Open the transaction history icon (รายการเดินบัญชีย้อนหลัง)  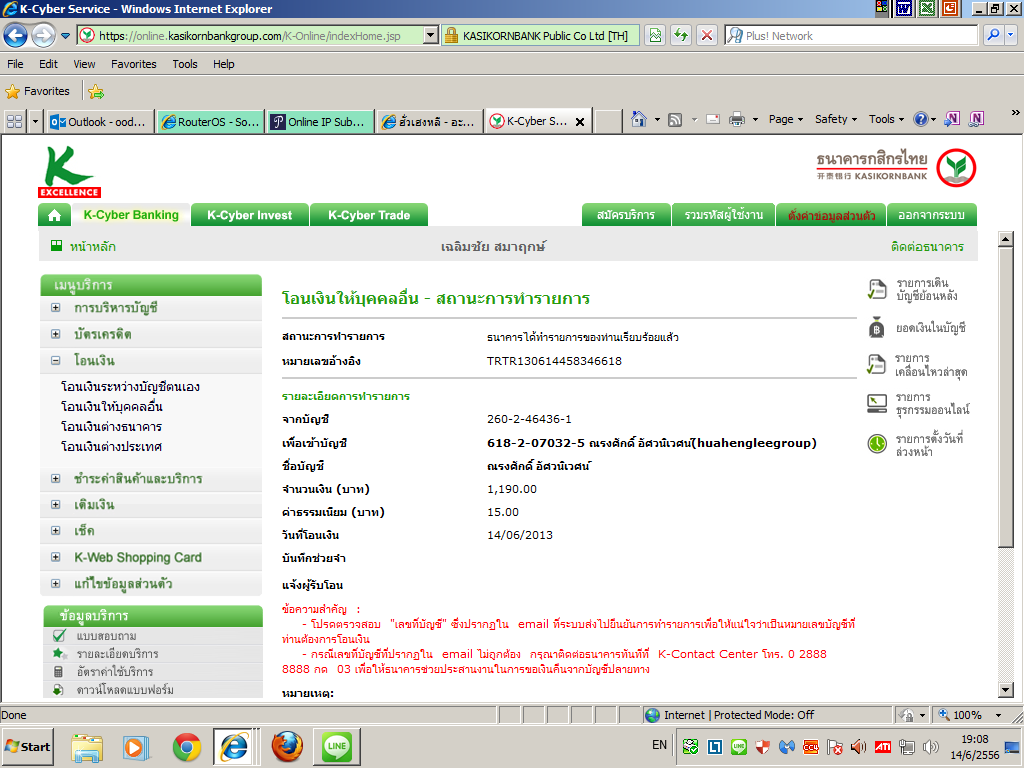point(876,289)
